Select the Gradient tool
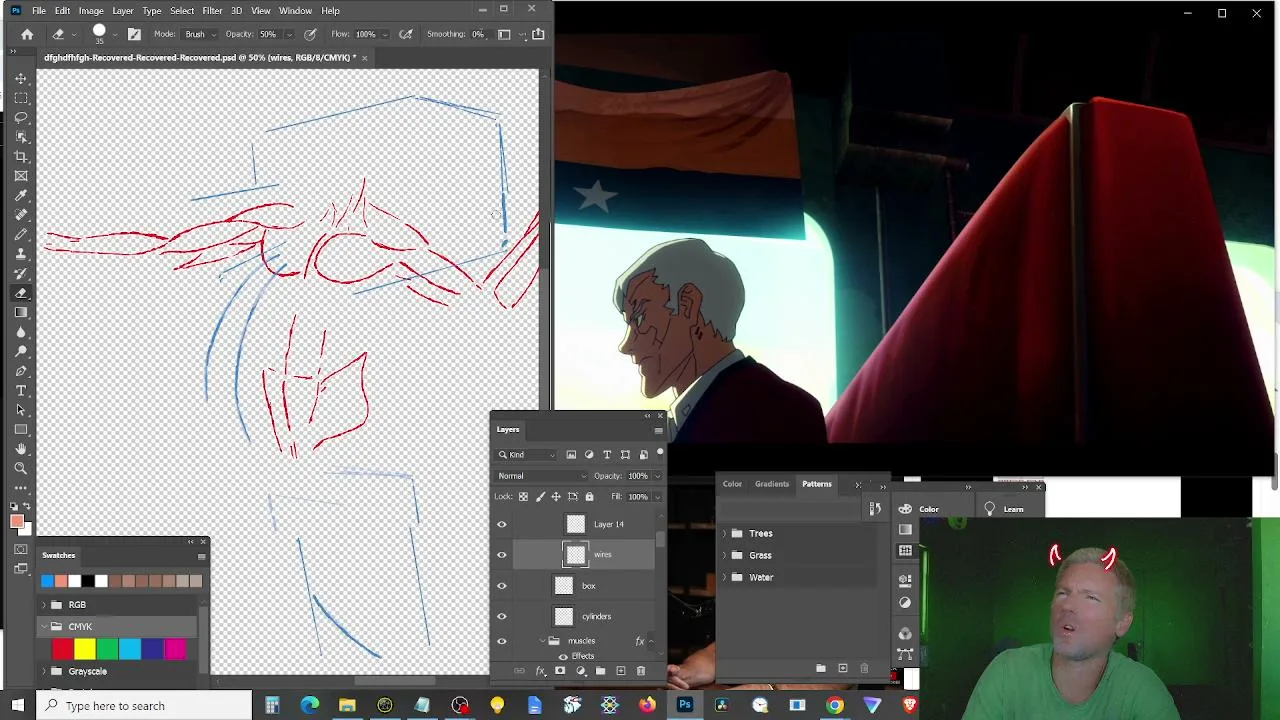Screen dimensions: 1280x720 [x=21, y=312]
